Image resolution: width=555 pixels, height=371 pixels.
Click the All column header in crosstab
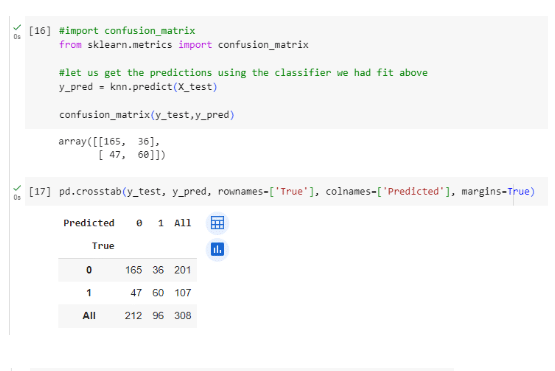(182, 223)
